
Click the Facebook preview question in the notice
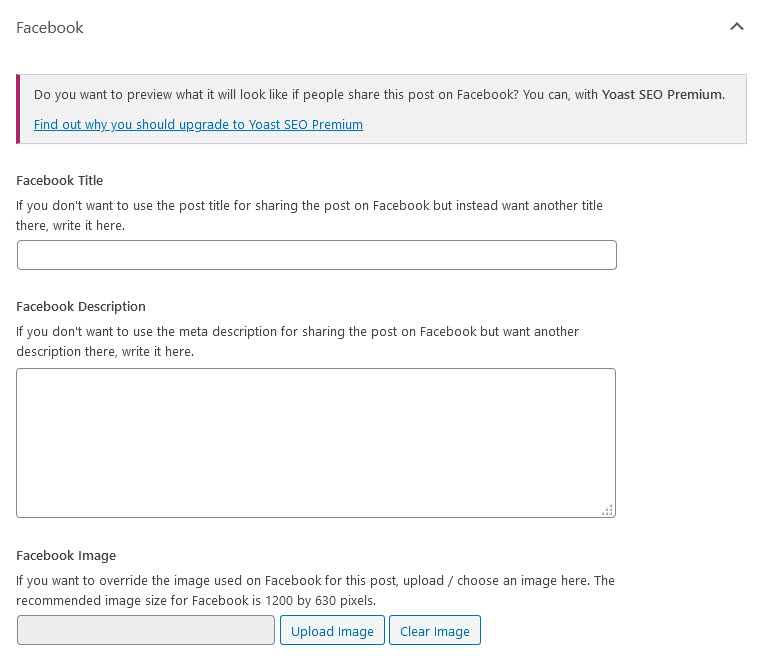[300, 95]
